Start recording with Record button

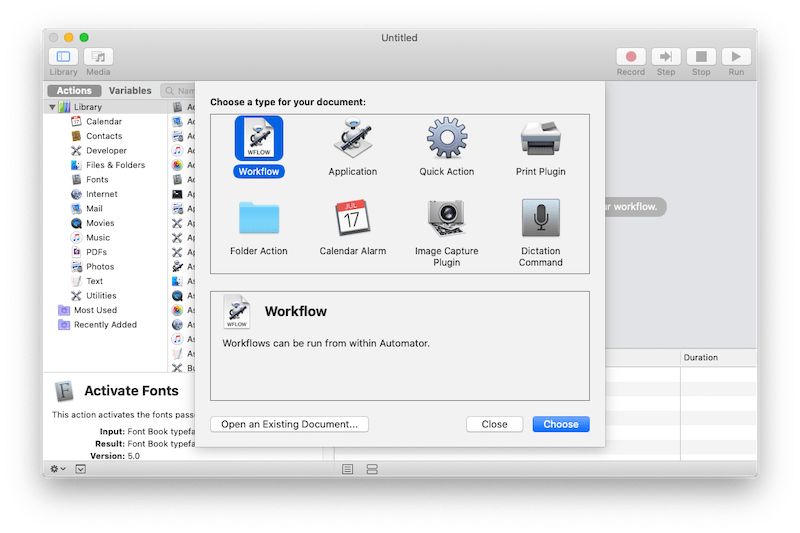631,57
